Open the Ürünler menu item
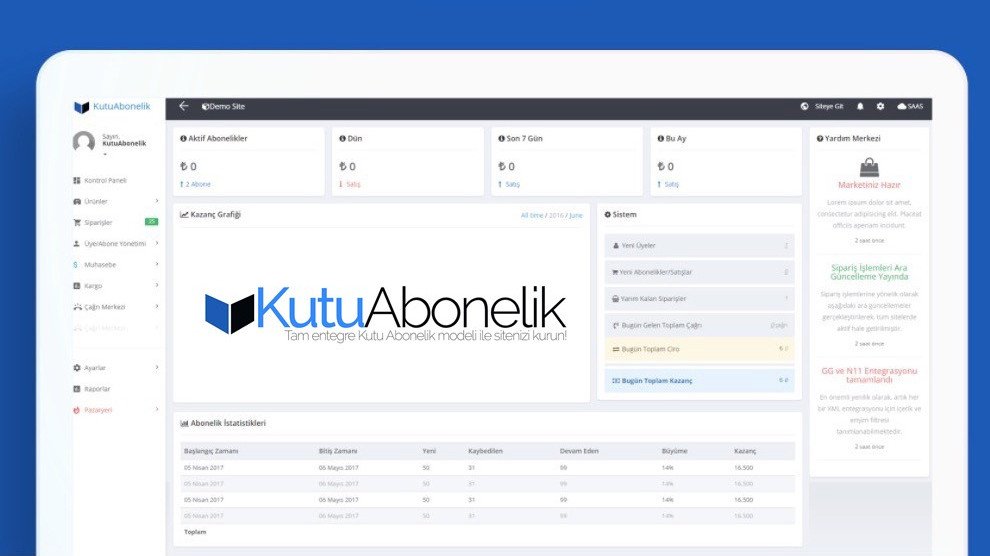Screen dimensions: 990x556 click(x=96, y=201)
